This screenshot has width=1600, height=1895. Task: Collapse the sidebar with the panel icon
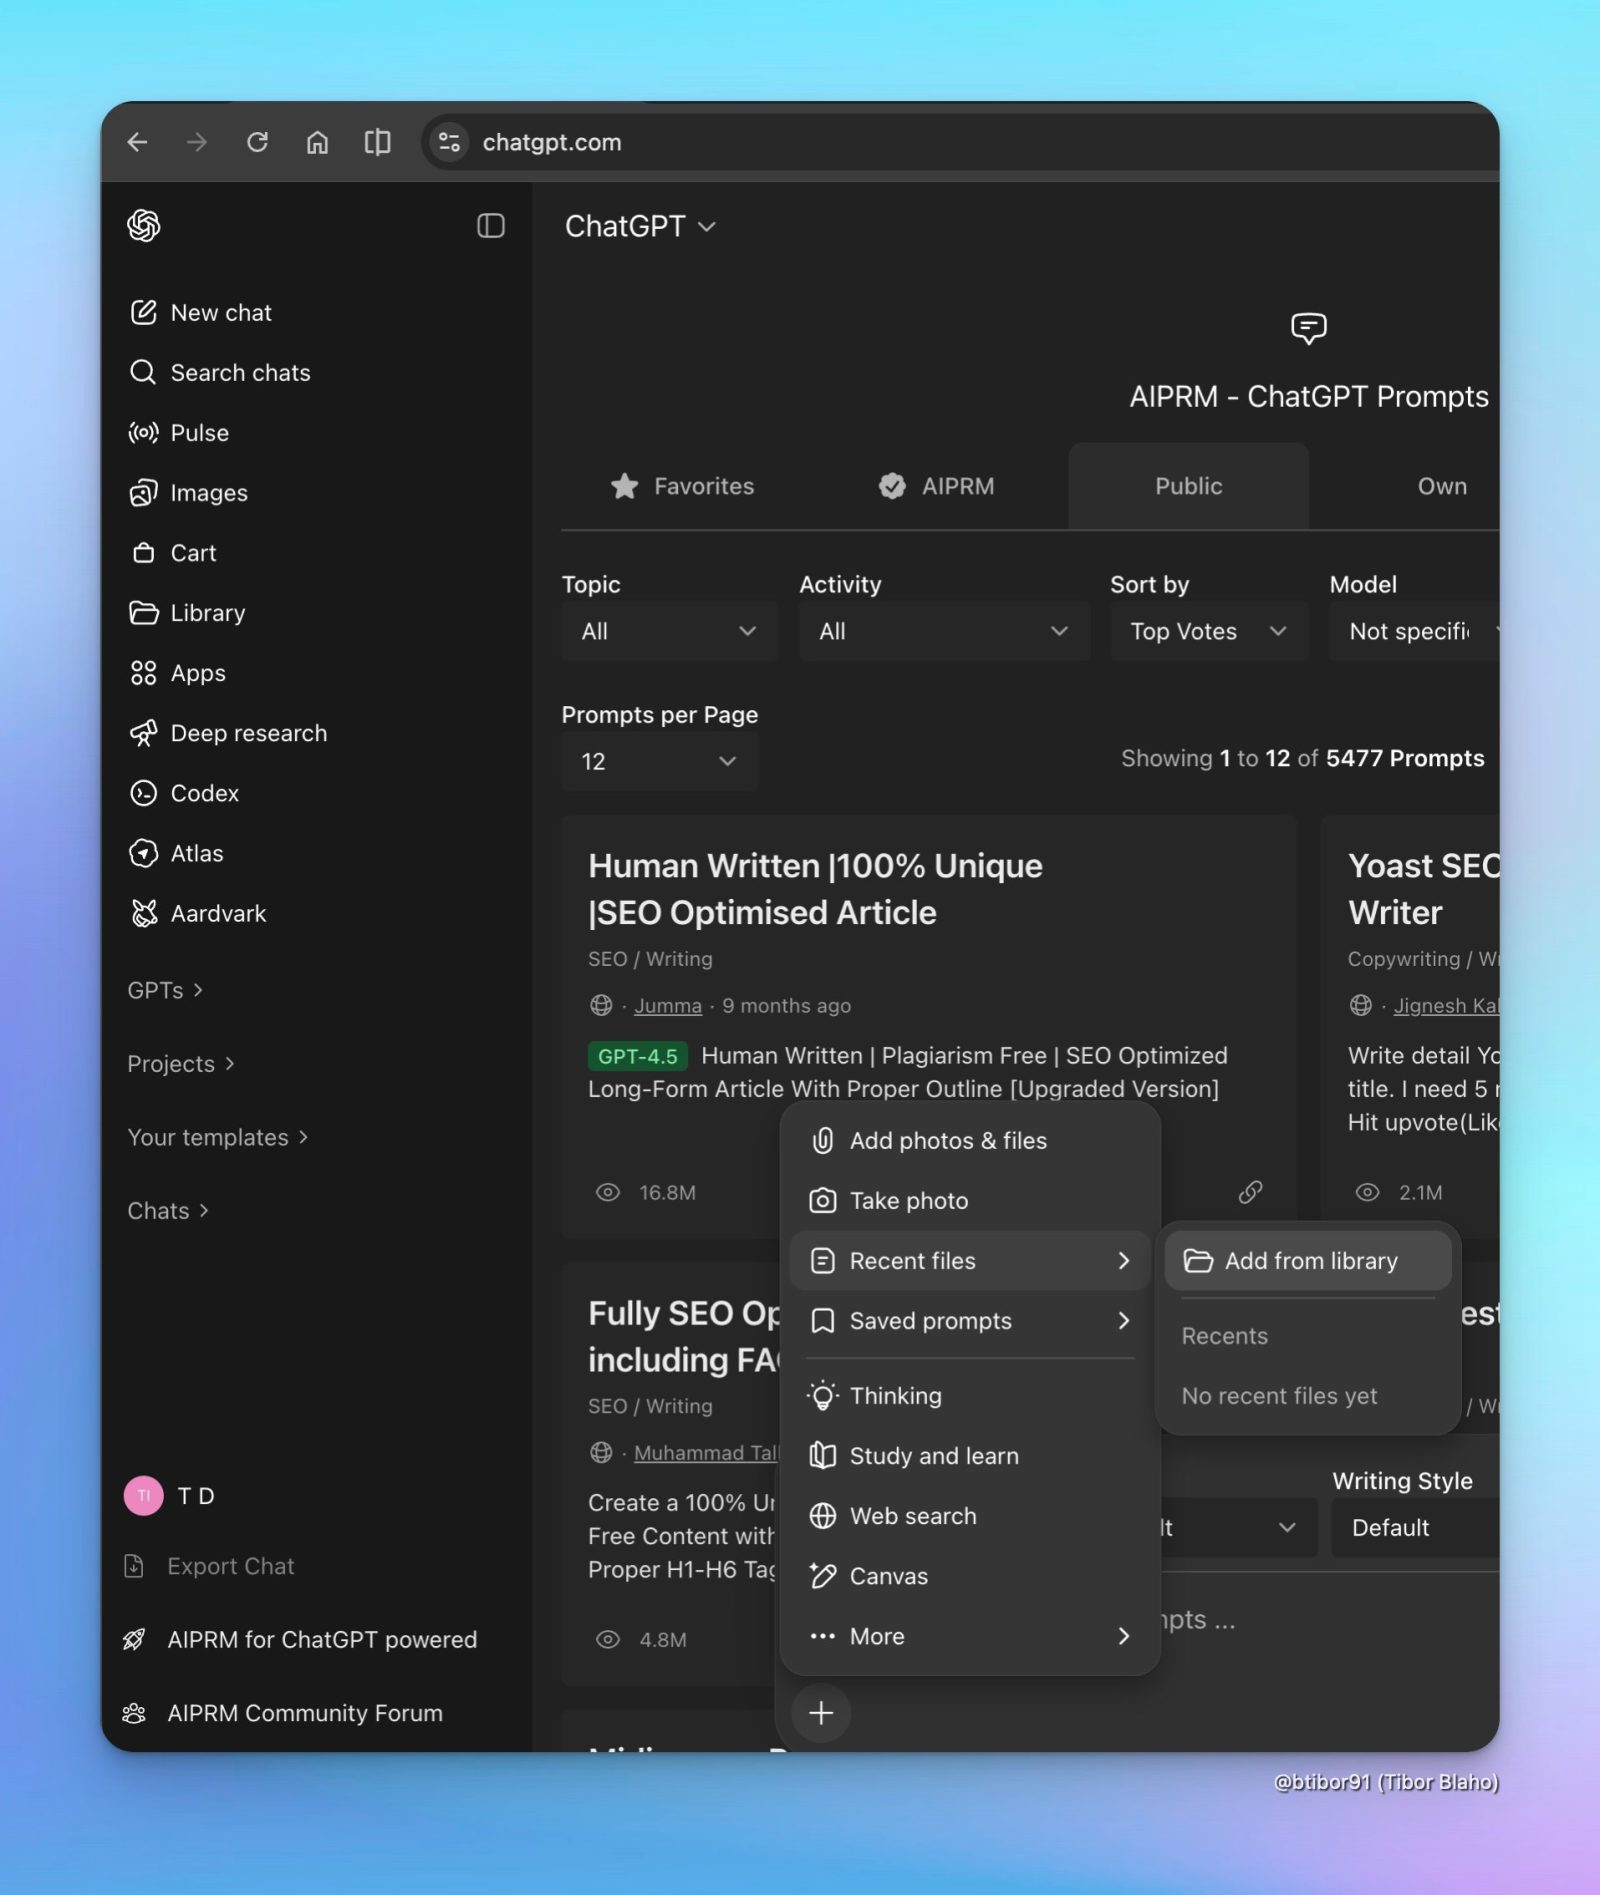click(x=490, y=226)
